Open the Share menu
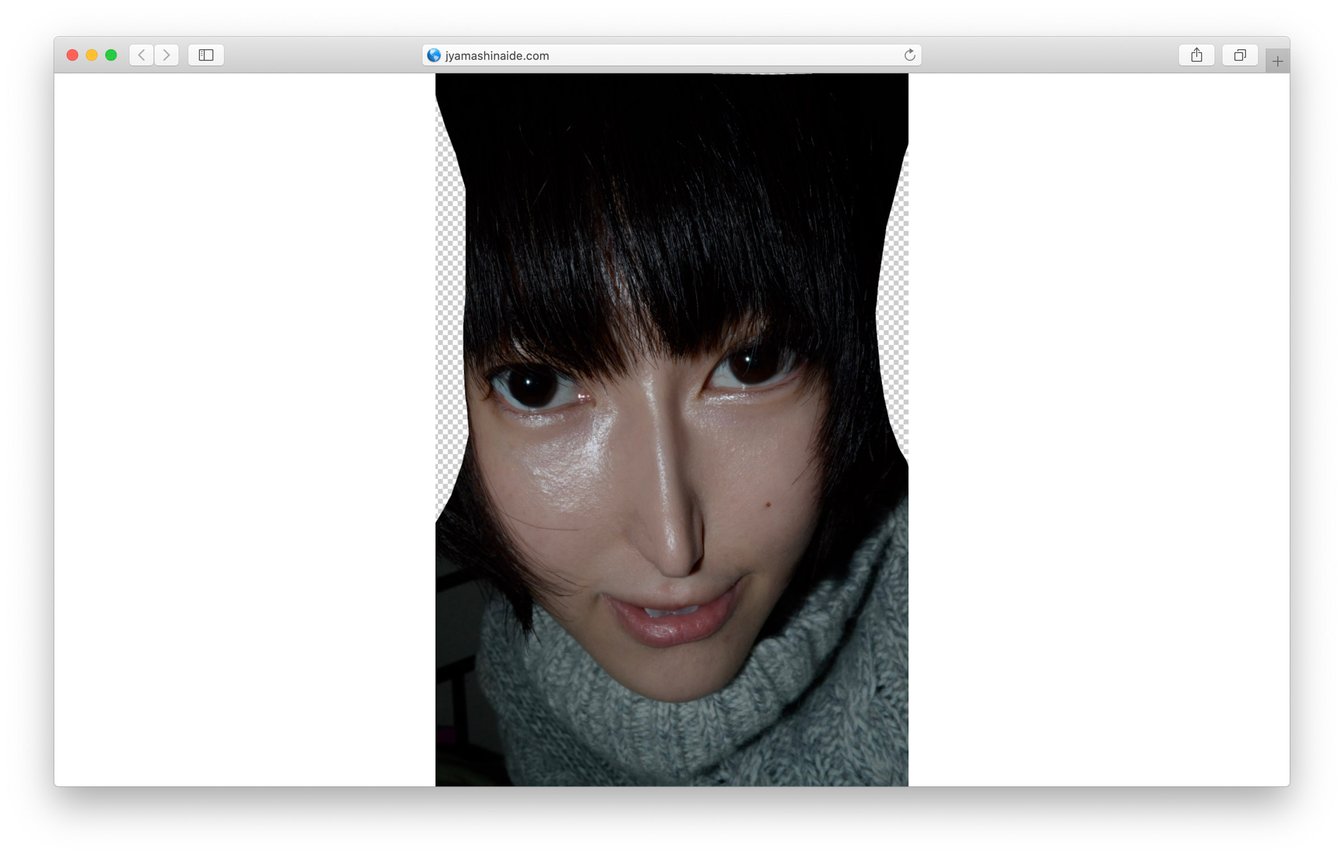1344x858 pixels. (x=1196, y=55)
